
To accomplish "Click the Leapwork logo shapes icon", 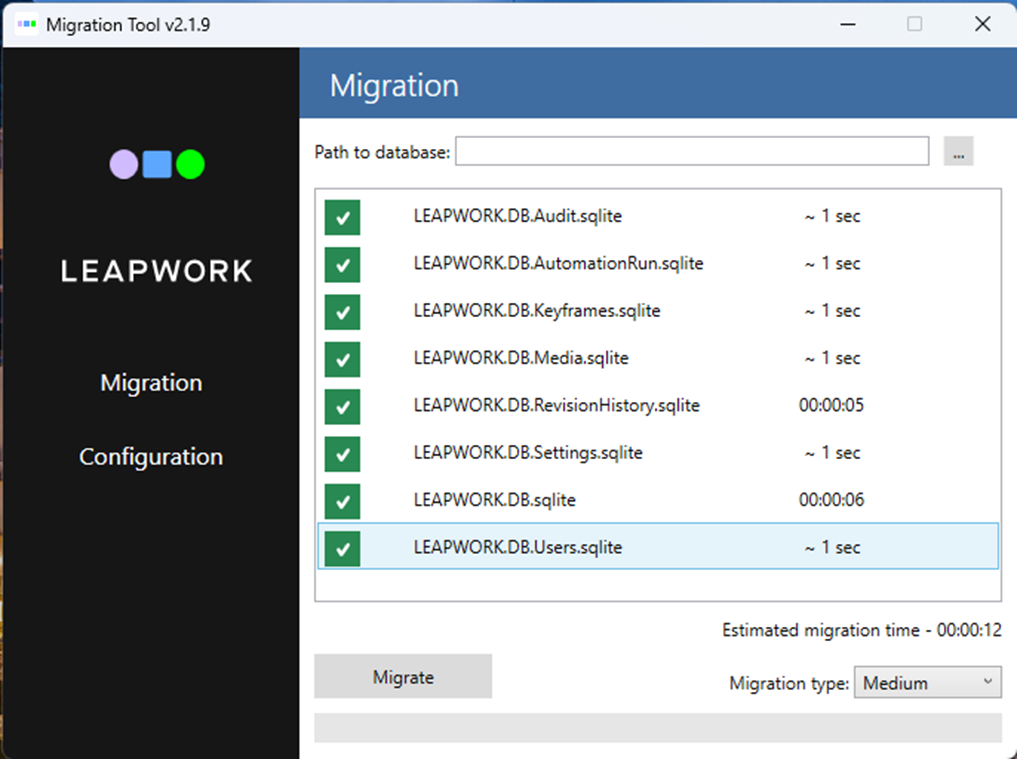I will [157, 164].
